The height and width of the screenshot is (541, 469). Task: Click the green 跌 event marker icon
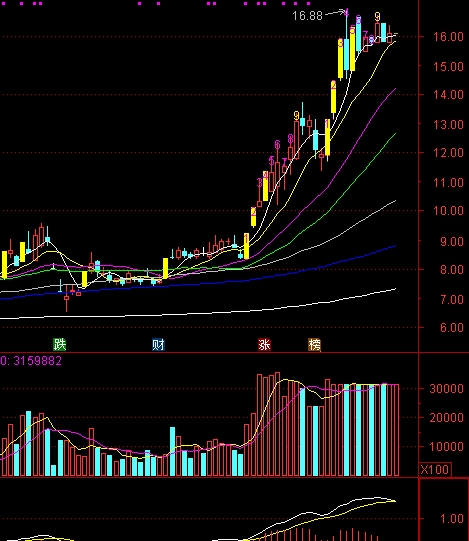59,344
